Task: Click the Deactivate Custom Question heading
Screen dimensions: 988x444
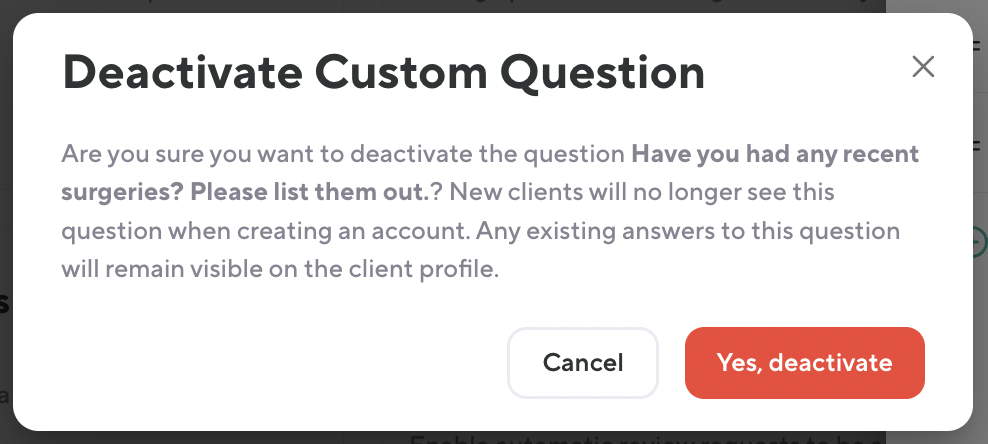Action: point(383,73)
